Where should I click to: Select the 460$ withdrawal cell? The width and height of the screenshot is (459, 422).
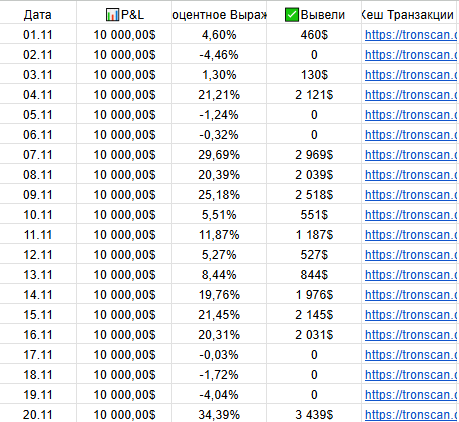[x=314, y=34]
